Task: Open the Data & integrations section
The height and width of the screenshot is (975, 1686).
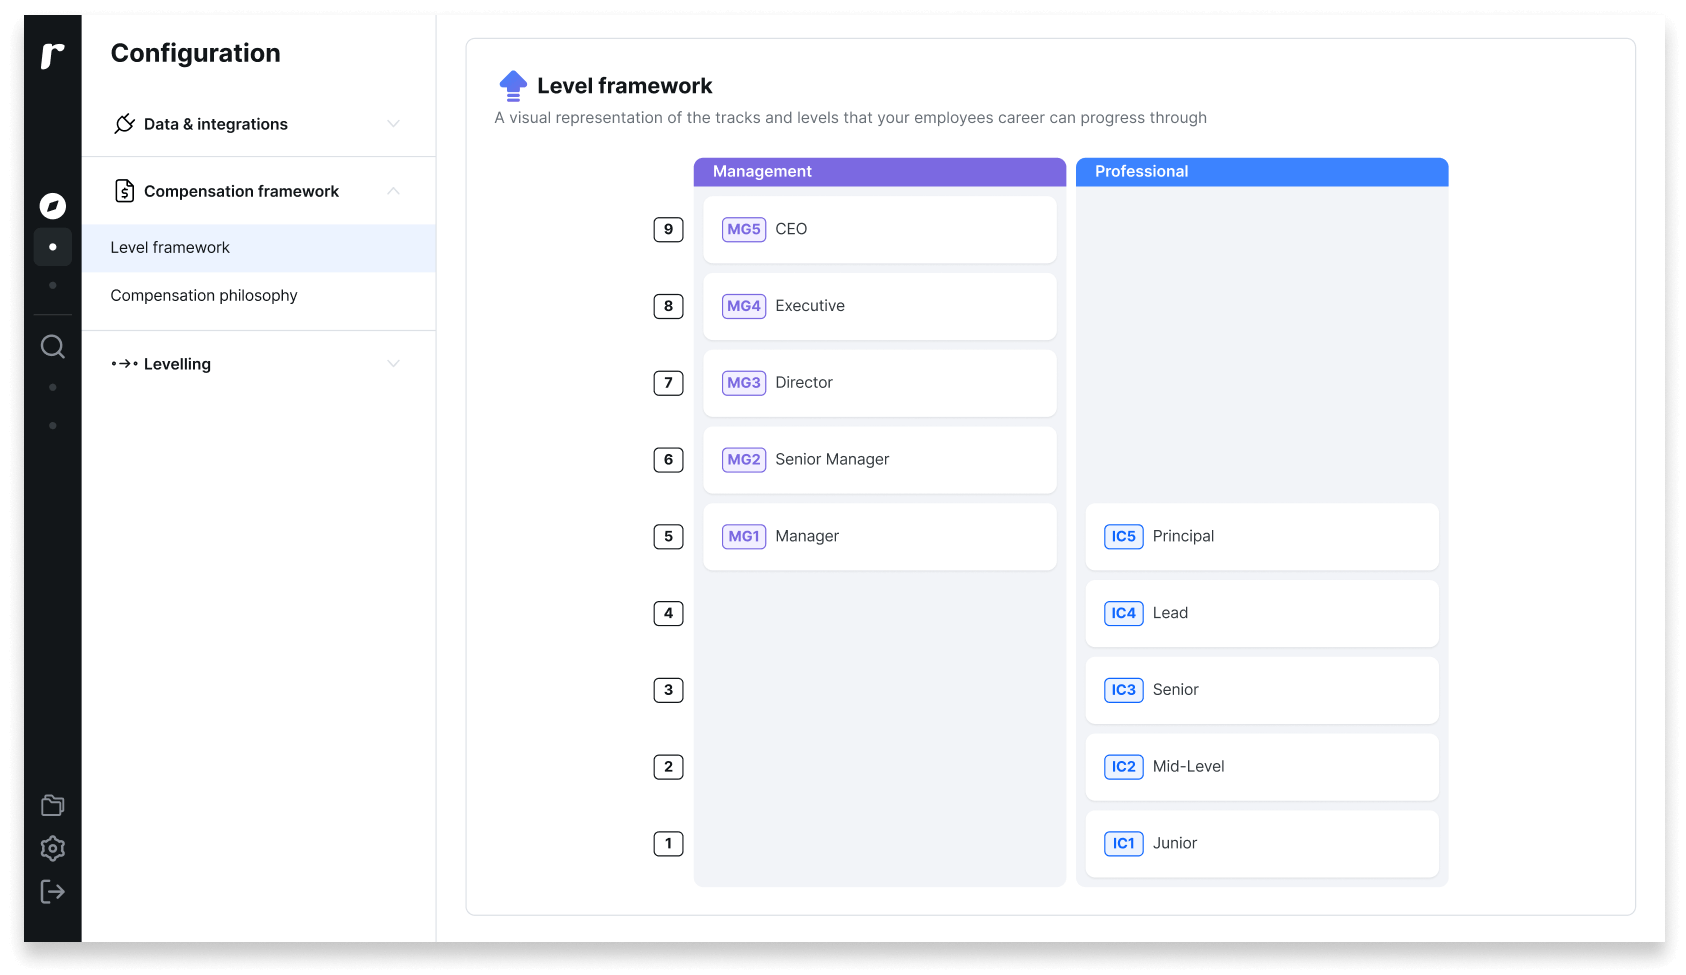Action: [259, 124]
